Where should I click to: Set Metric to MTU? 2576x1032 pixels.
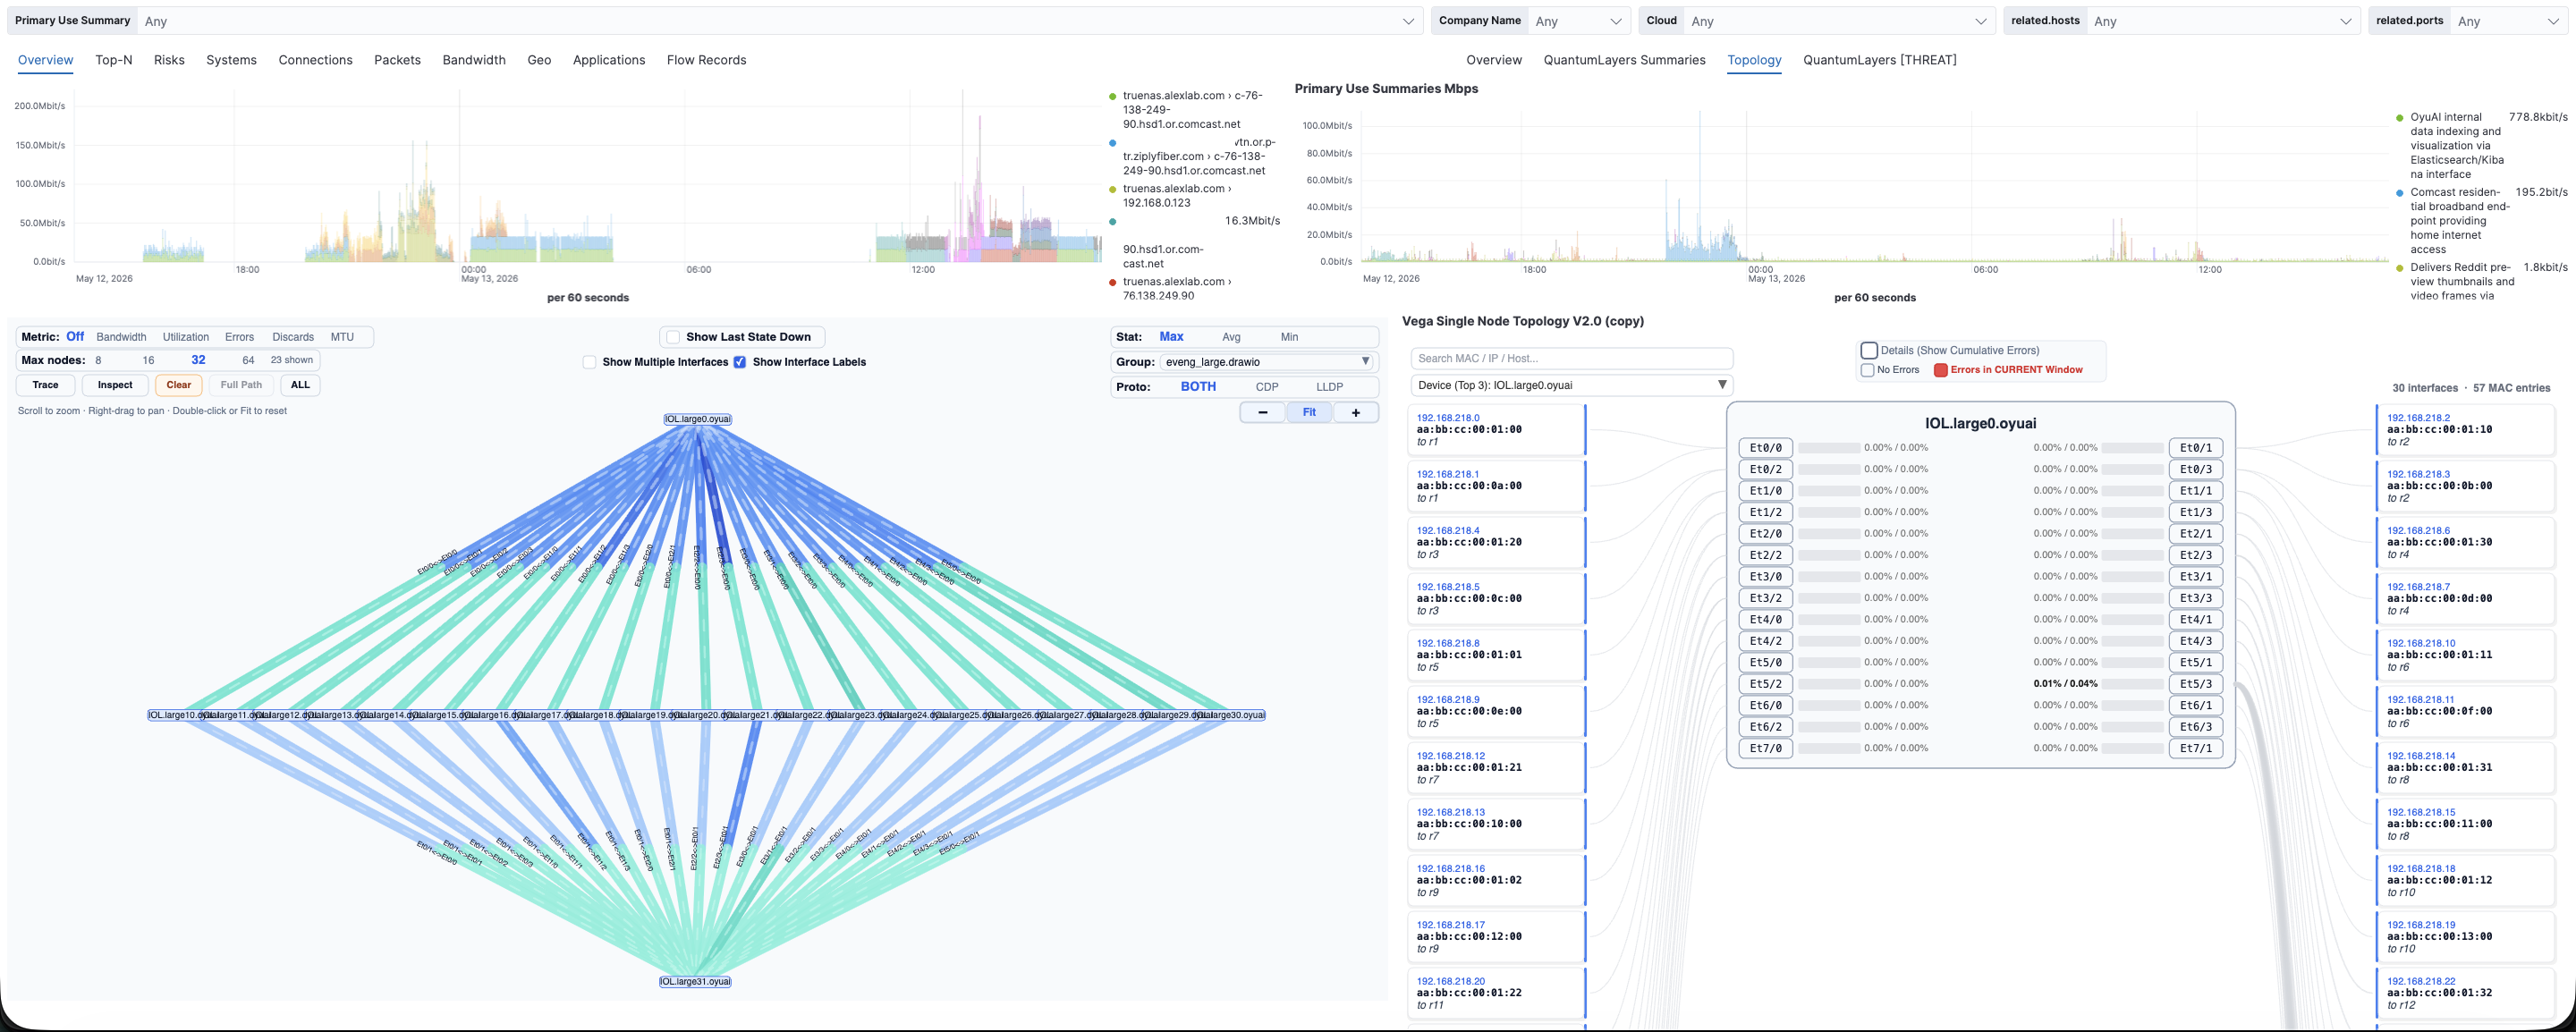coord(342,337)
